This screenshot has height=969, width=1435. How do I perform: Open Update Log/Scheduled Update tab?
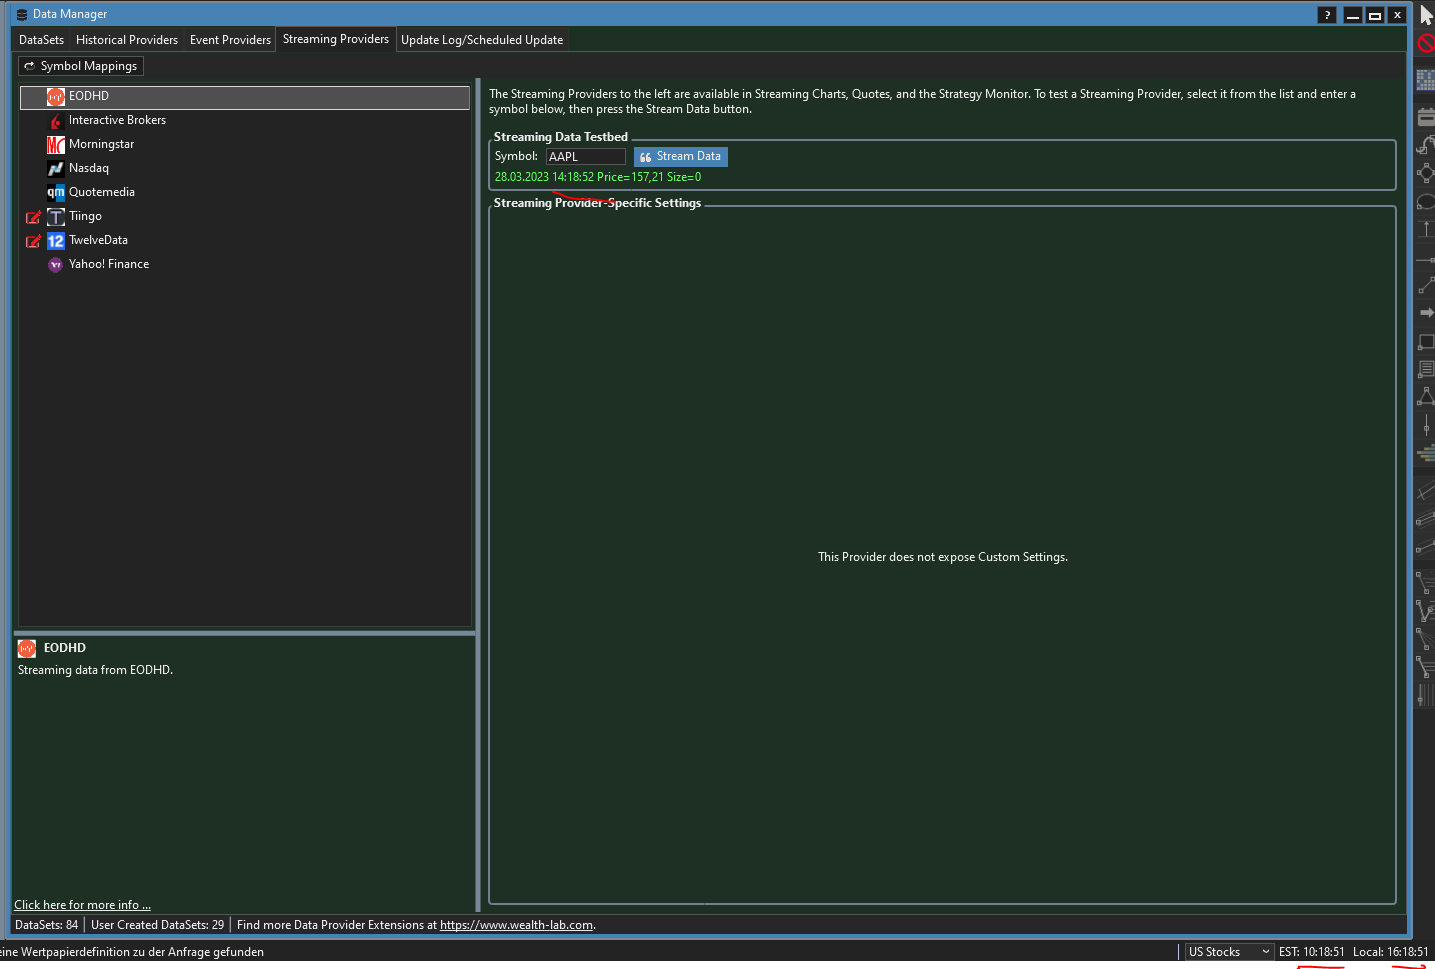pyautogui.click(x=482, y=40)
